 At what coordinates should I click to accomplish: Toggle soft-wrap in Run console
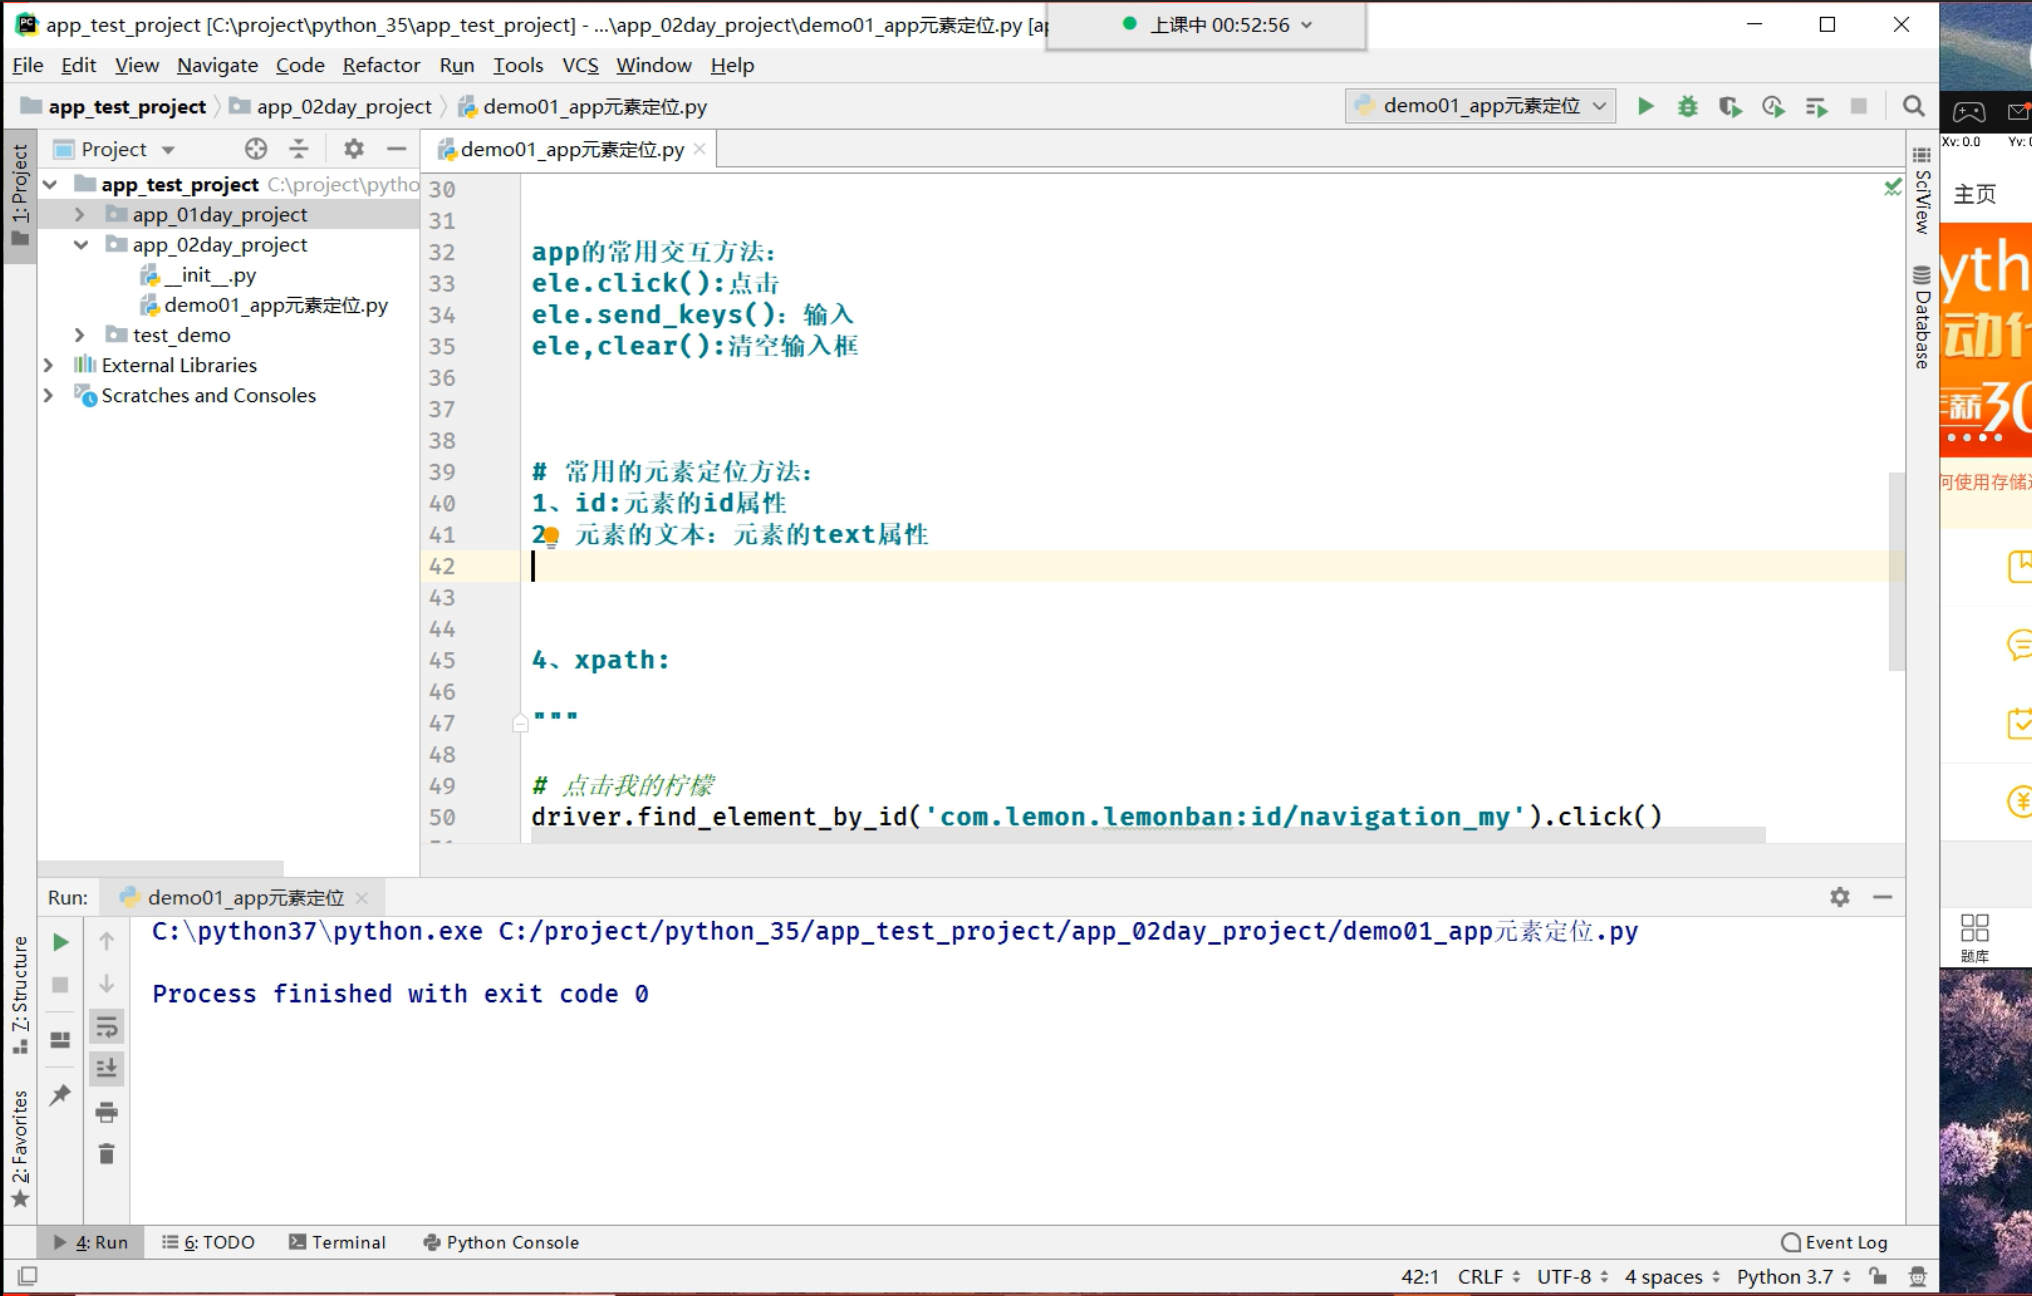click(106, 1026)
